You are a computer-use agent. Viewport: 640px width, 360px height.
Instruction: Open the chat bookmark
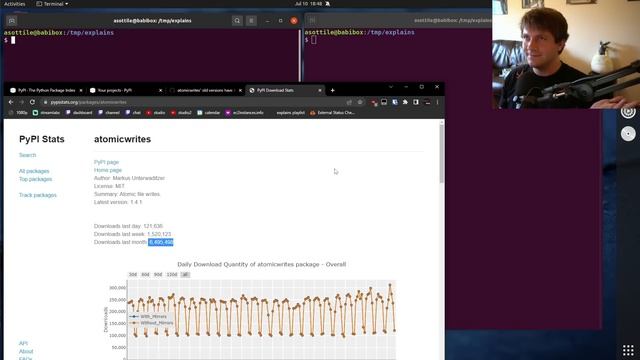(133, 113)
